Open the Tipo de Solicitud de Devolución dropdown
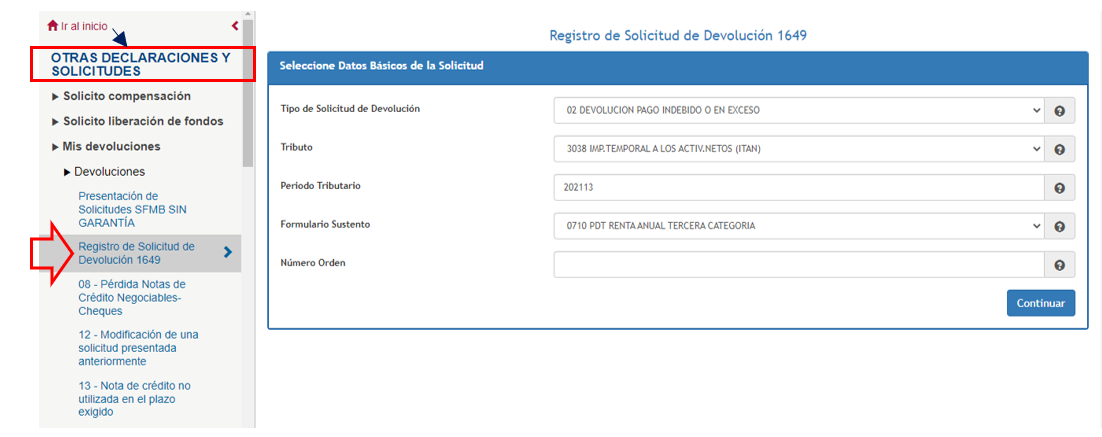The image size is (1102, 437). tap(797, 111)
